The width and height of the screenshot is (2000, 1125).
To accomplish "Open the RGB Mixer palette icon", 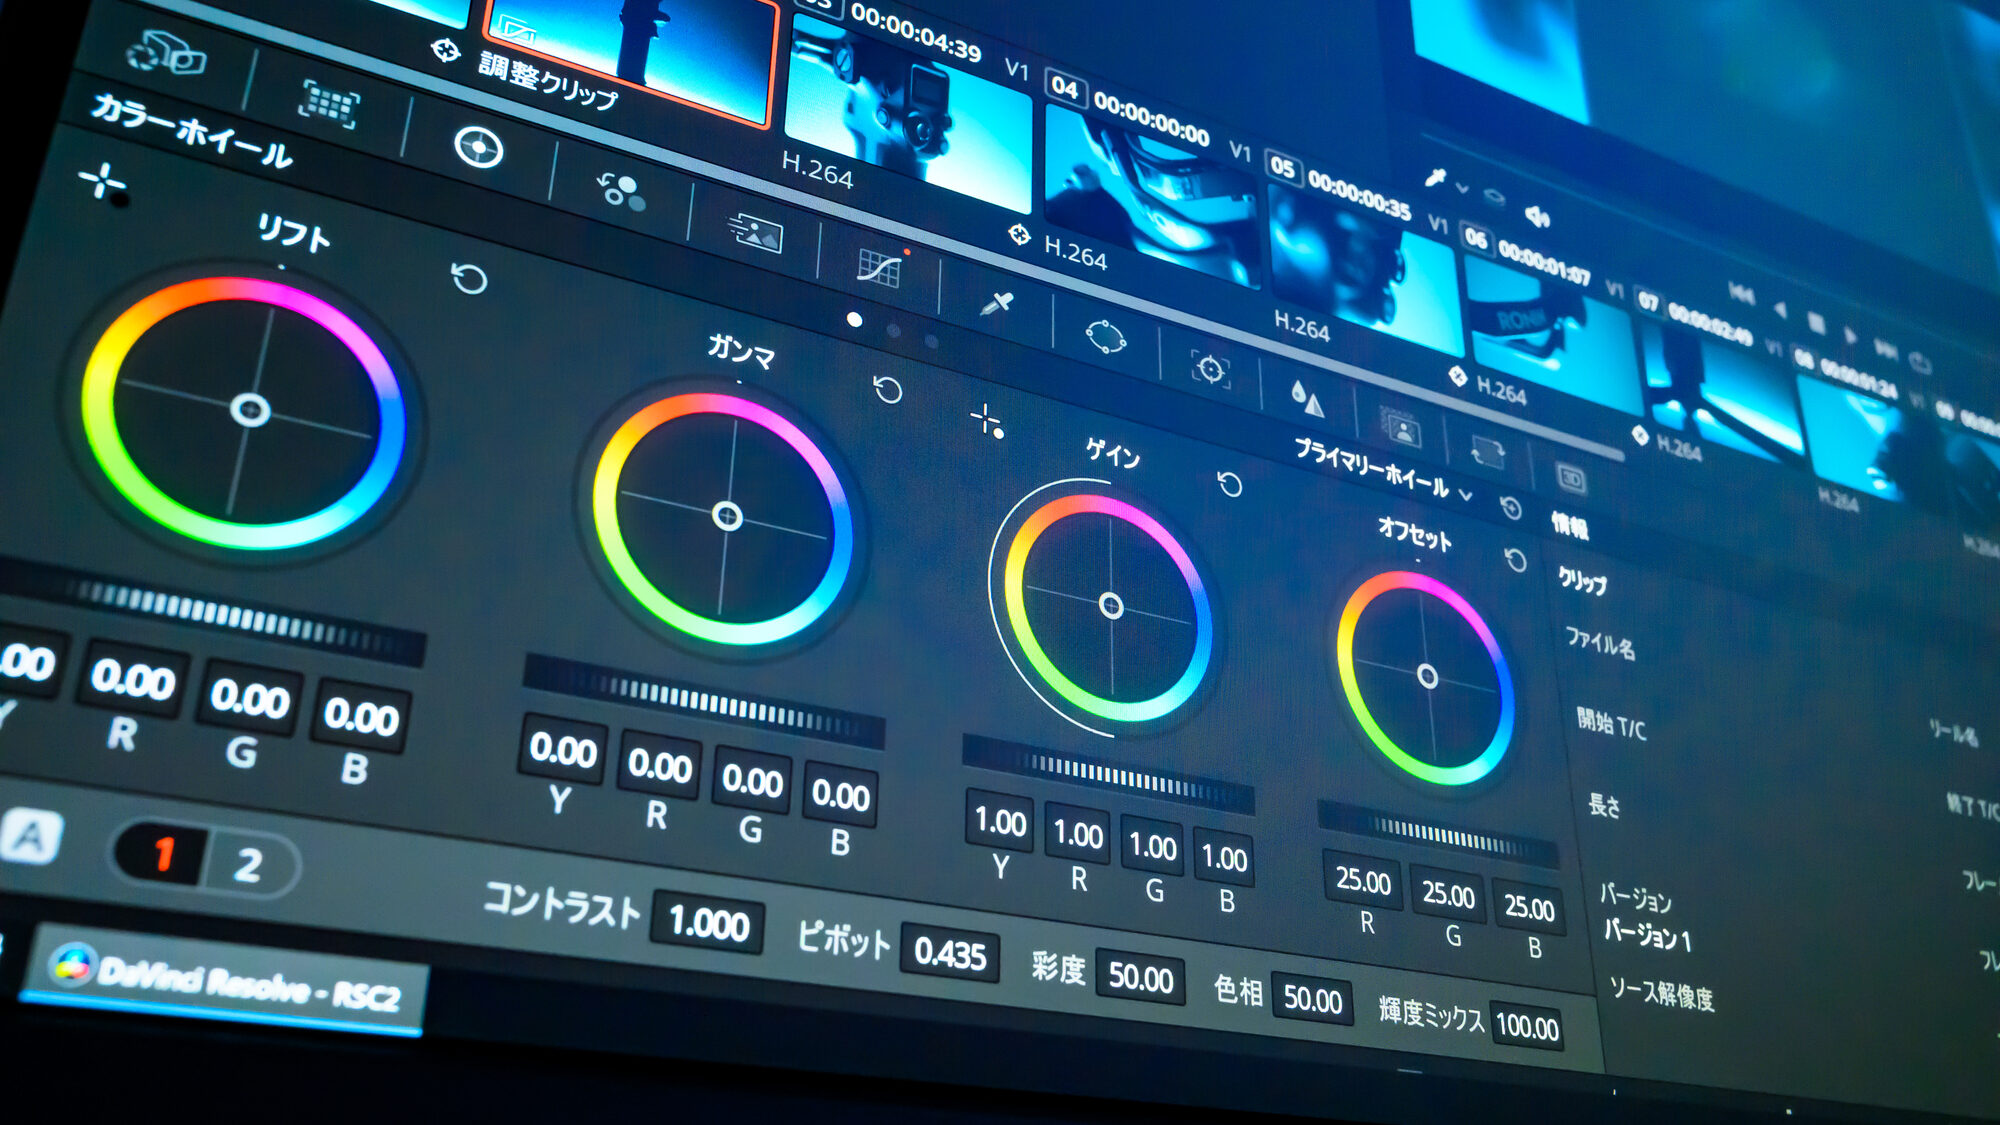I will click(621, 190).
